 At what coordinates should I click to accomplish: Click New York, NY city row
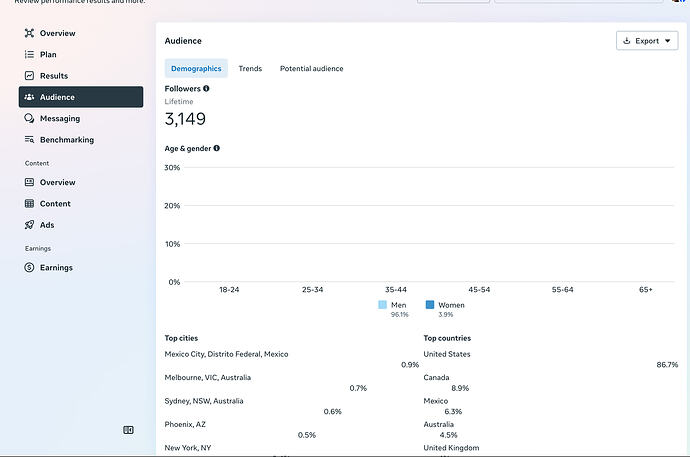[x=188, y=448]
